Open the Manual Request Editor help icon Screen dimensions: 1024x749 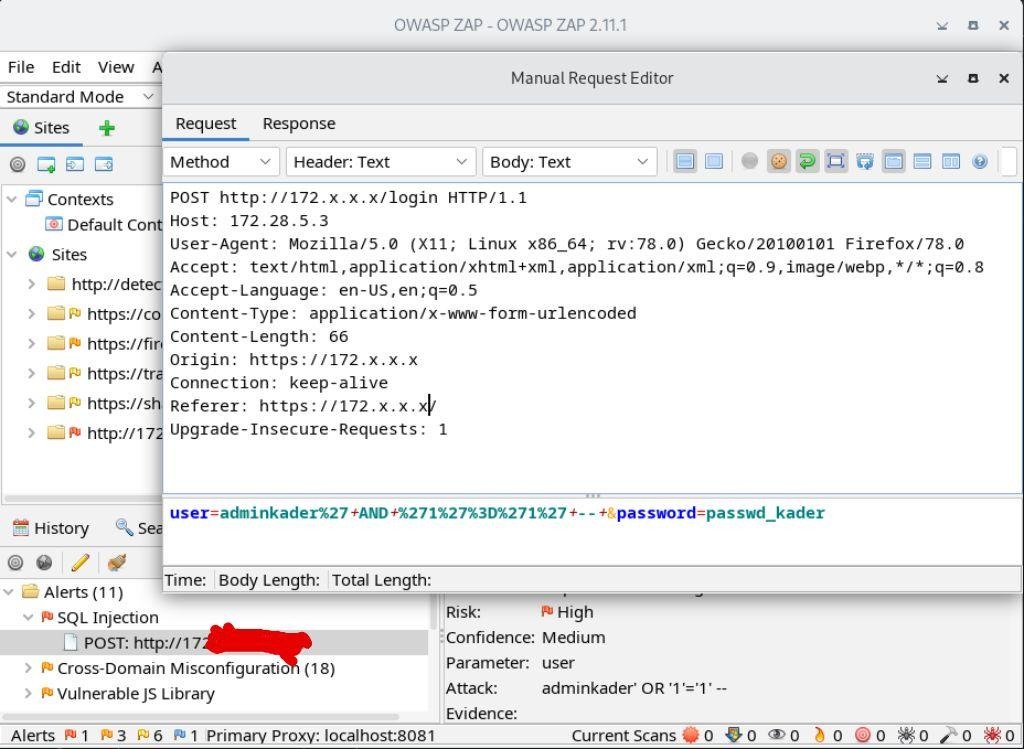980,161
